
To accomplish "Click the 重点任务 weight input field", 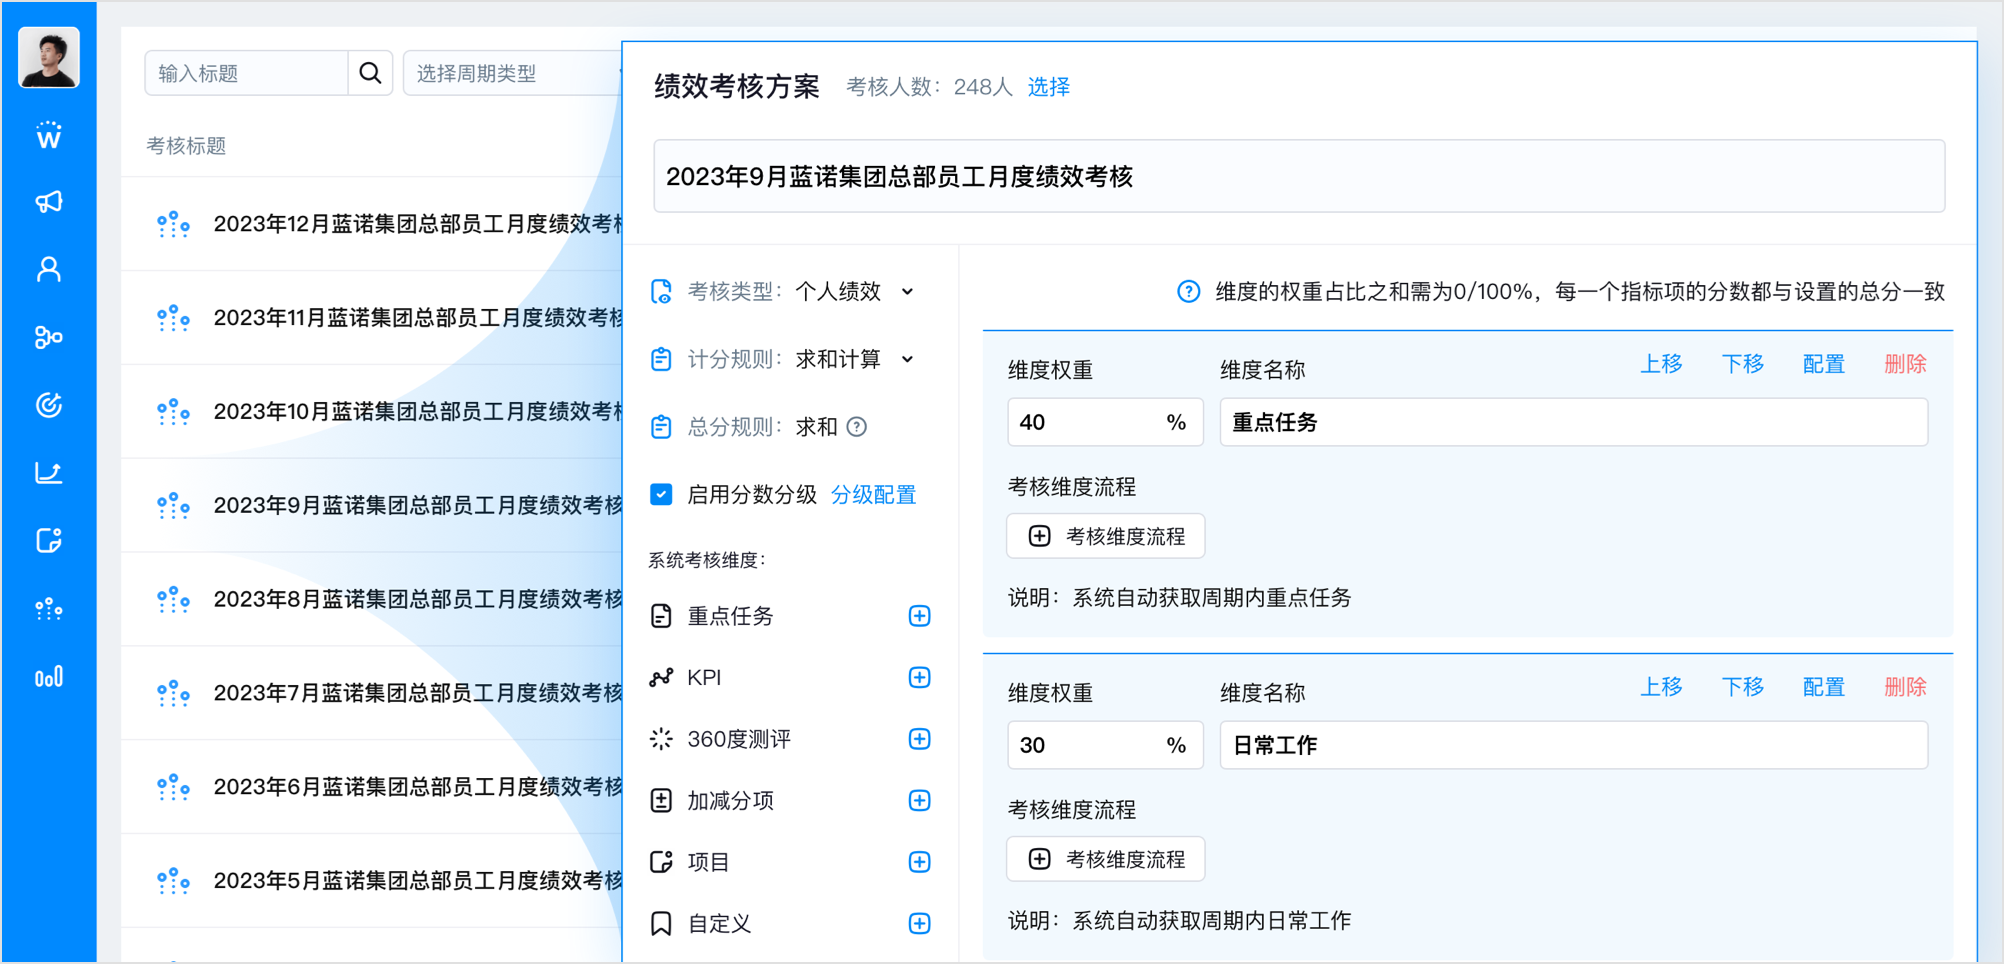I will point(1084,423).
